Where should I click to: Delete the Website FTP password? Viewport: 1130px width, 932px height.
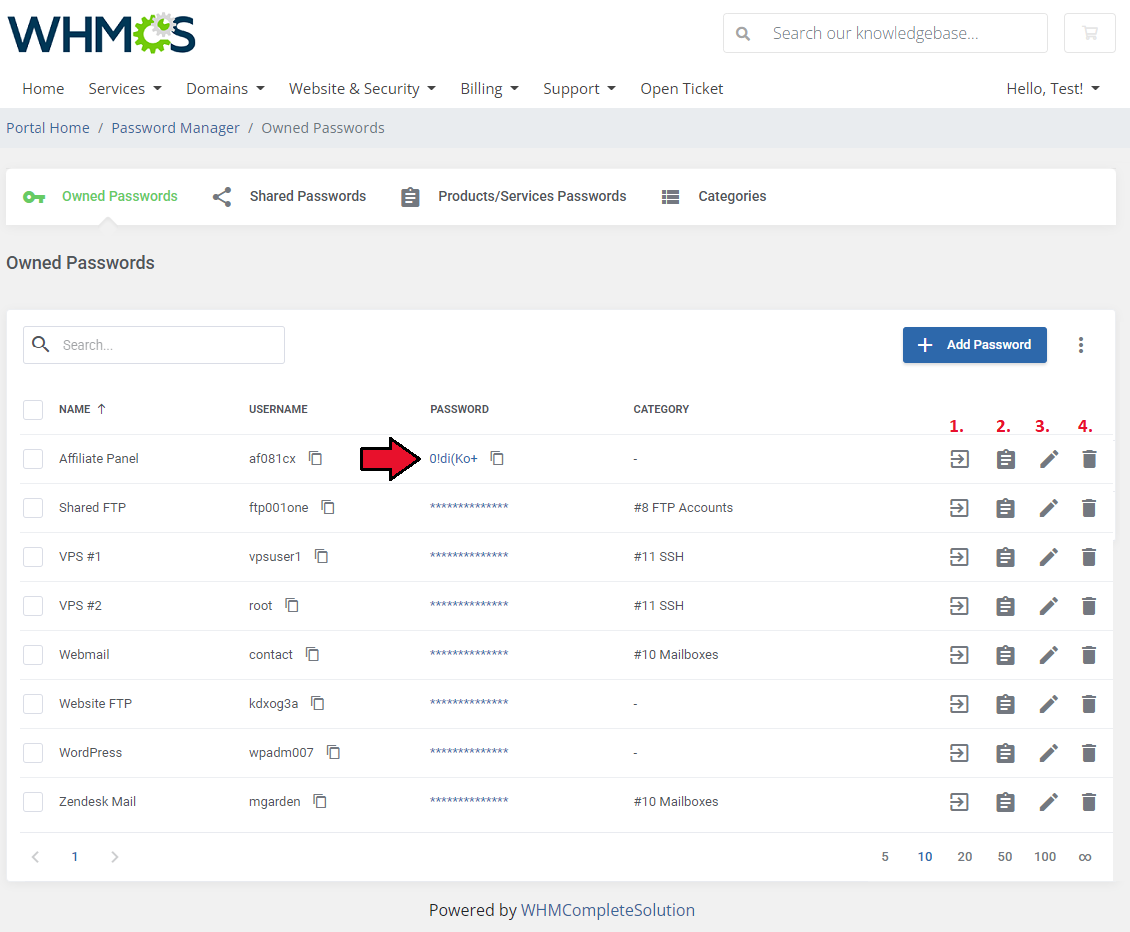point(1089,704)
